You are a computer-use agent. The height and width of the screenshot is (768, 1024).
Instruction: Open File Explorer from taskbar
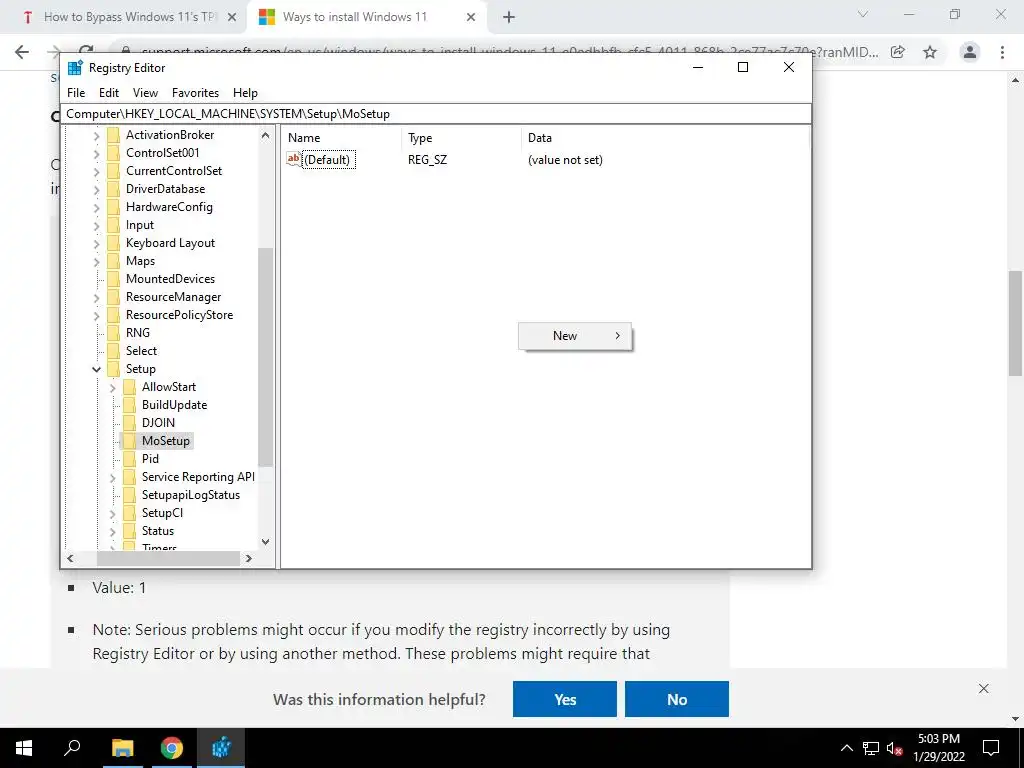coord(122,748)
